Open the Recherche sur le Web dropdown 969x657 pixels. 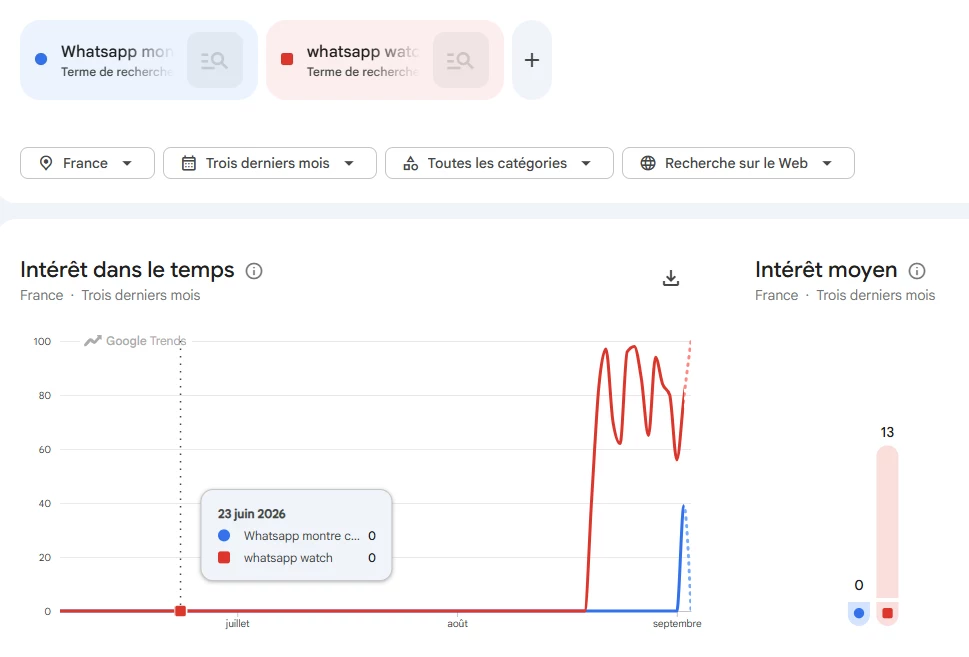[738, 163]
